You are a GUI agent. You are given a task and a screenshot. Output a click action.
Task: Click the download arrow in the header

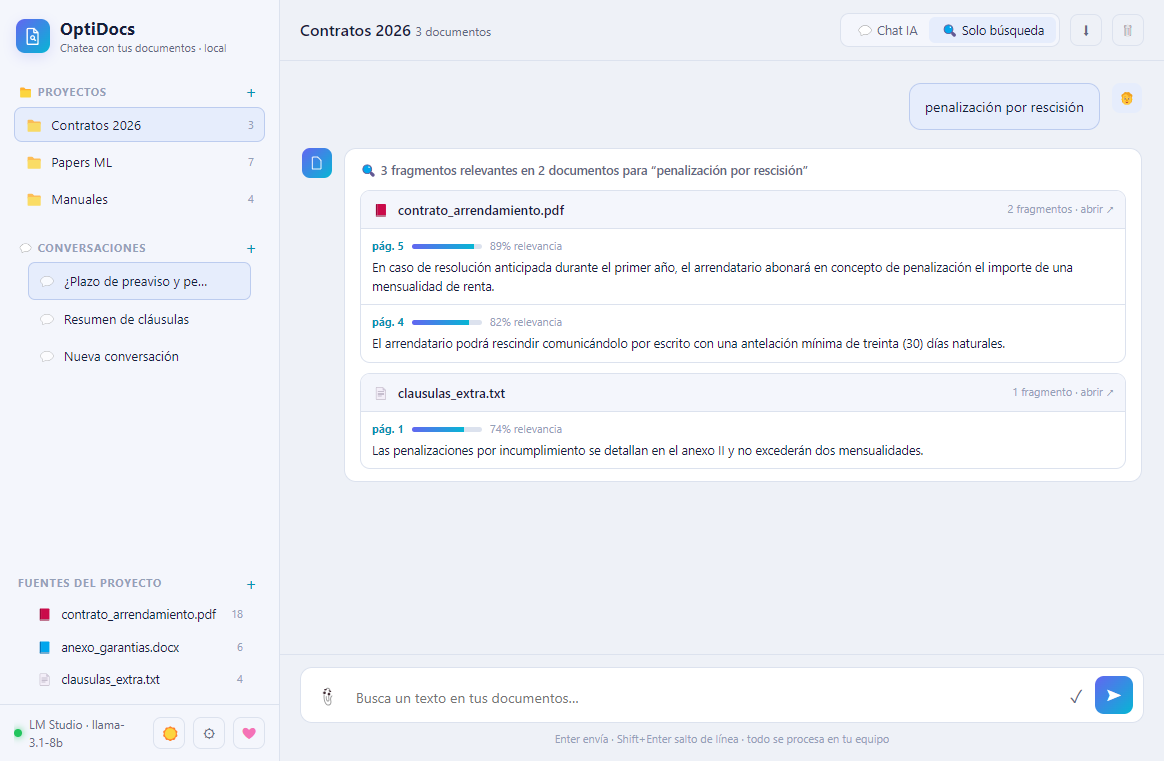[x=1085, y=30]
